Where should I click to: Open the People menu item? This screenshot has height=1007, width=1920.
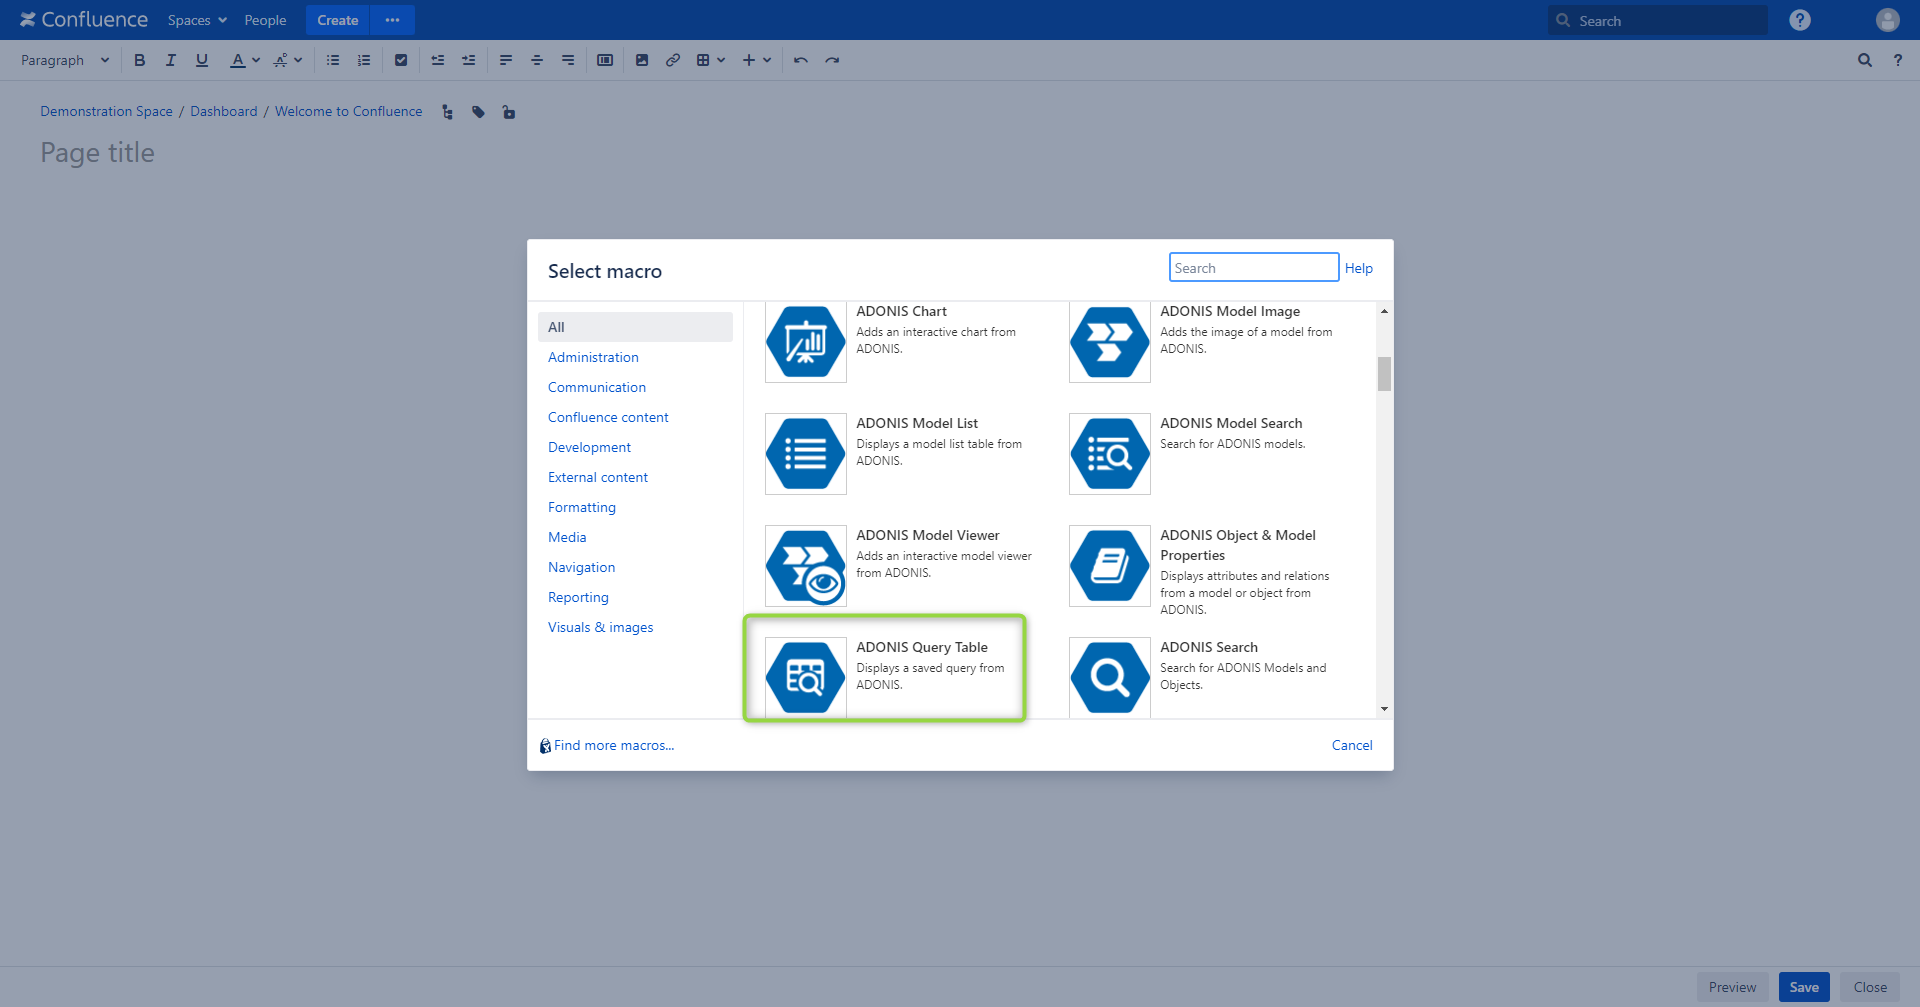pos(265,20)
